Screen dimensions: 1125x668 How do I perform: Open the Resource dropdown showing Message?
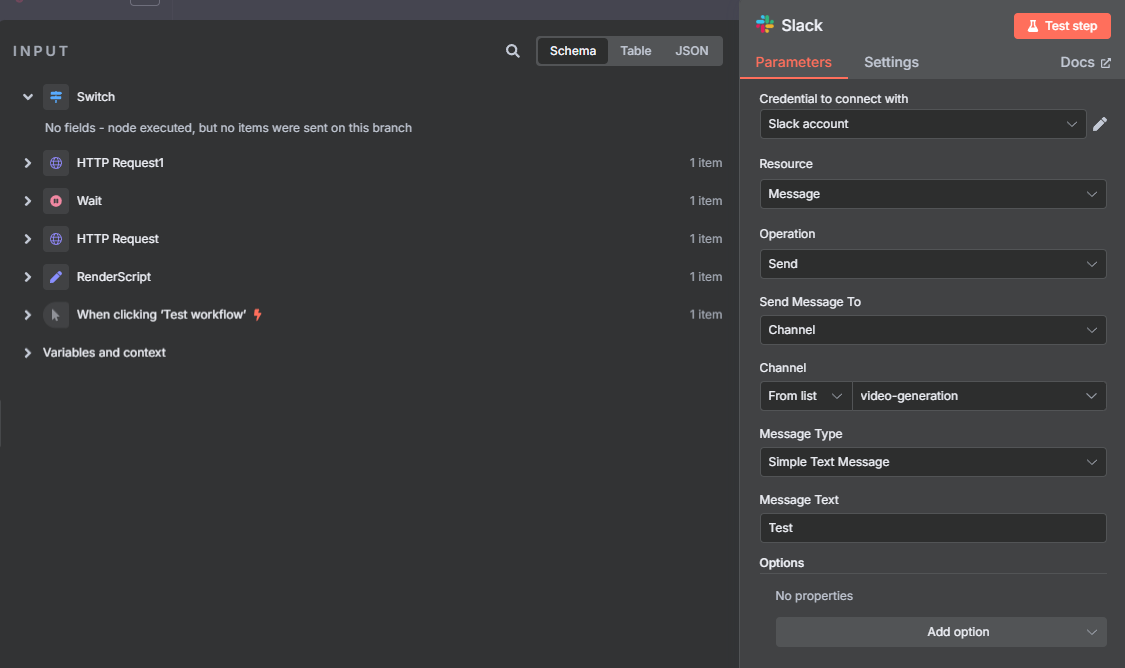click(932, 194)
